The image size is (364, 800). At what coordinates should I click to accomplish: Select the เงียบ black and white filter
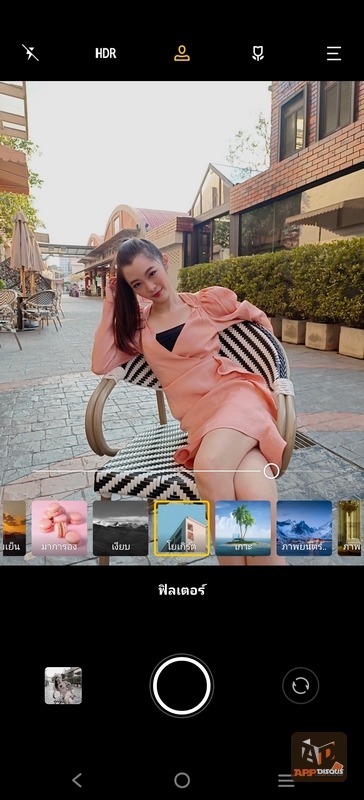(120, 528)
